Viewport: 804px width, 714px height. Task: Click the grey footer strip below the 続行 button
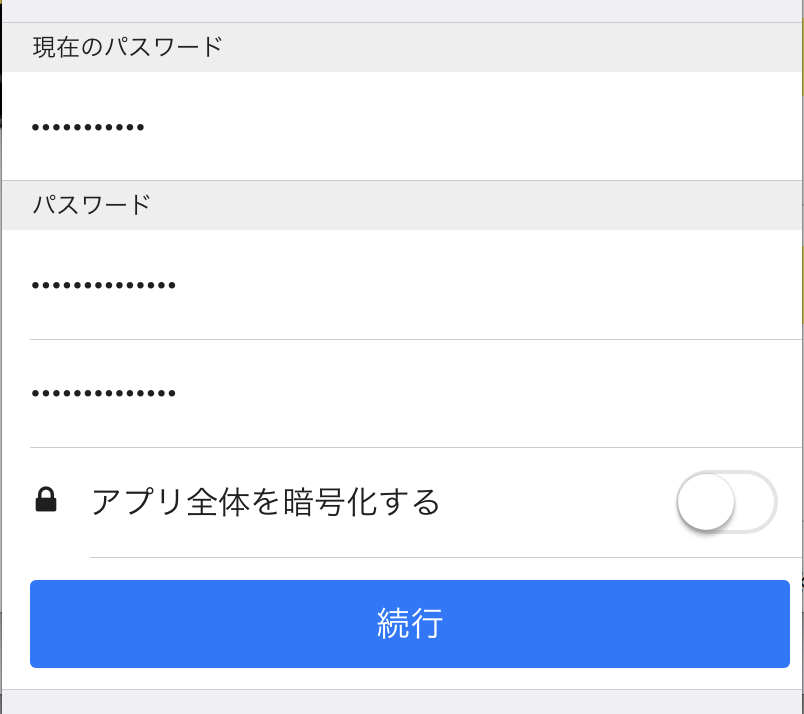402,702
